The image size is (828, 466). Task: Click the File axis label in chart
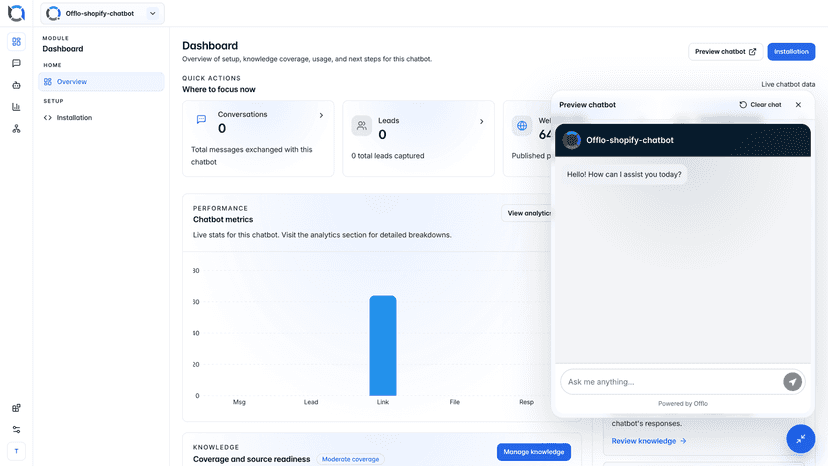455,402
